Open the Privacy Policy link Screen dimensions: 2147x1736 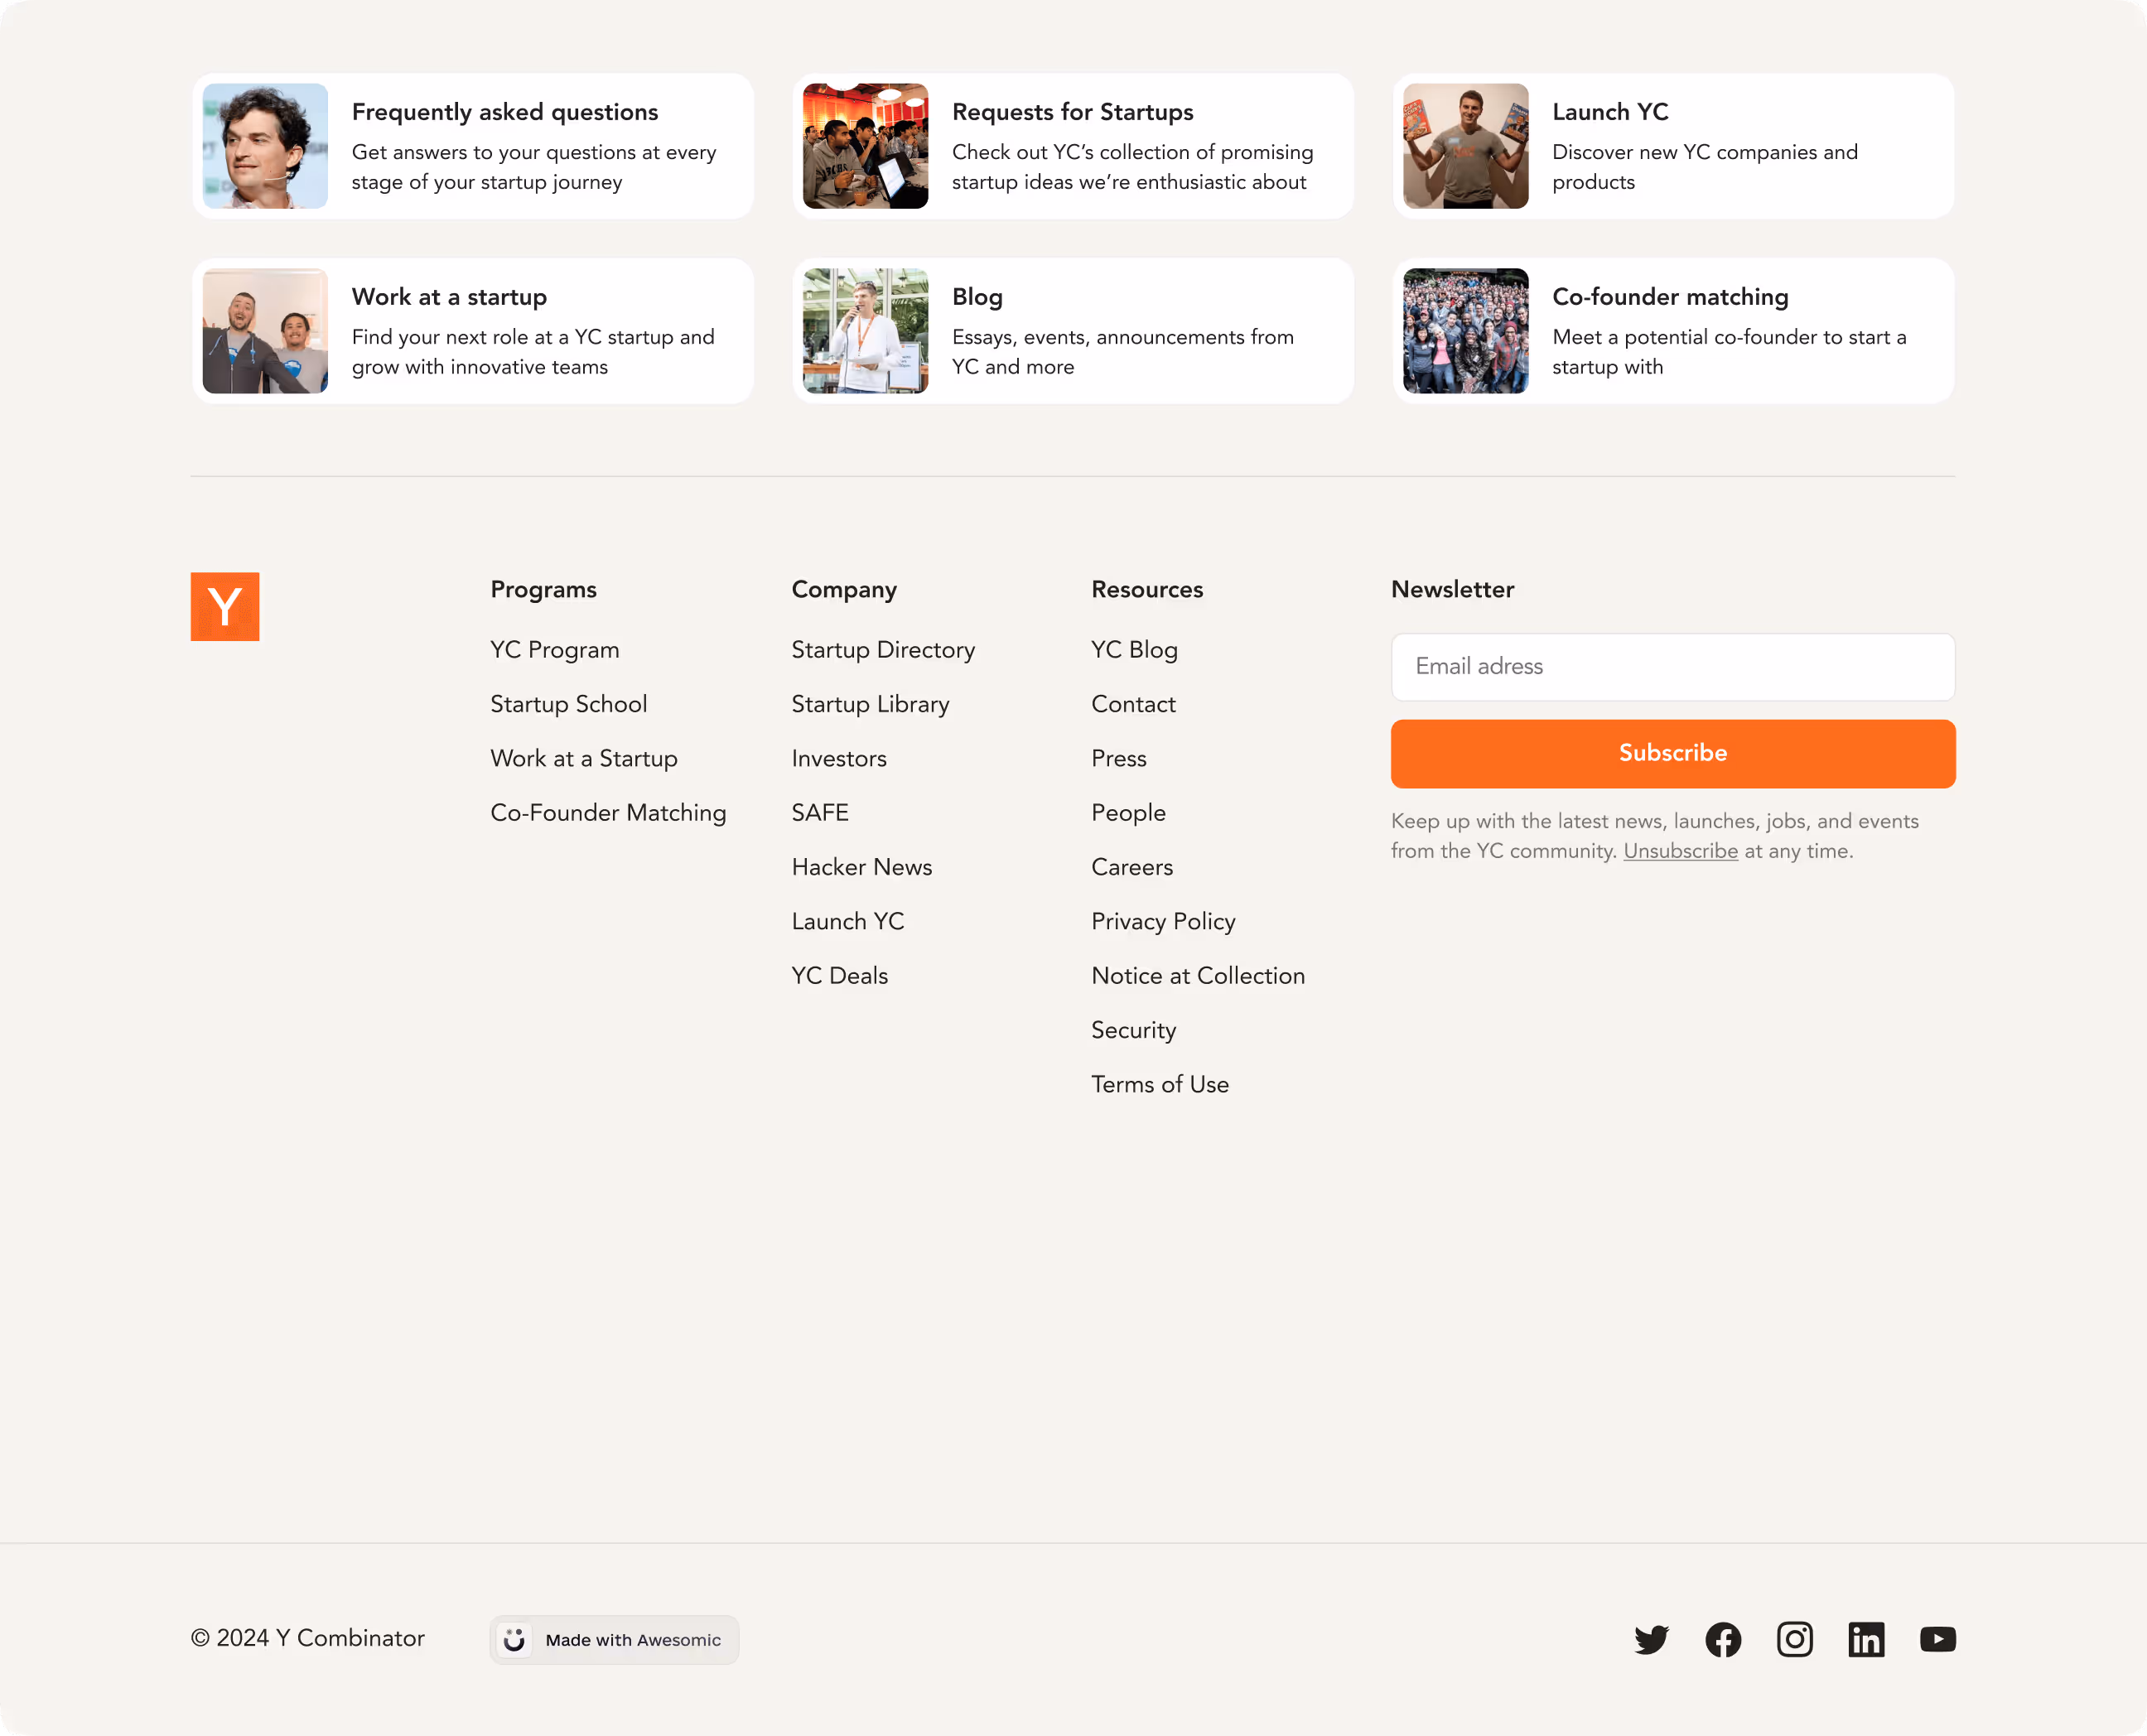pyautogui.click(x=1163, y=921)
